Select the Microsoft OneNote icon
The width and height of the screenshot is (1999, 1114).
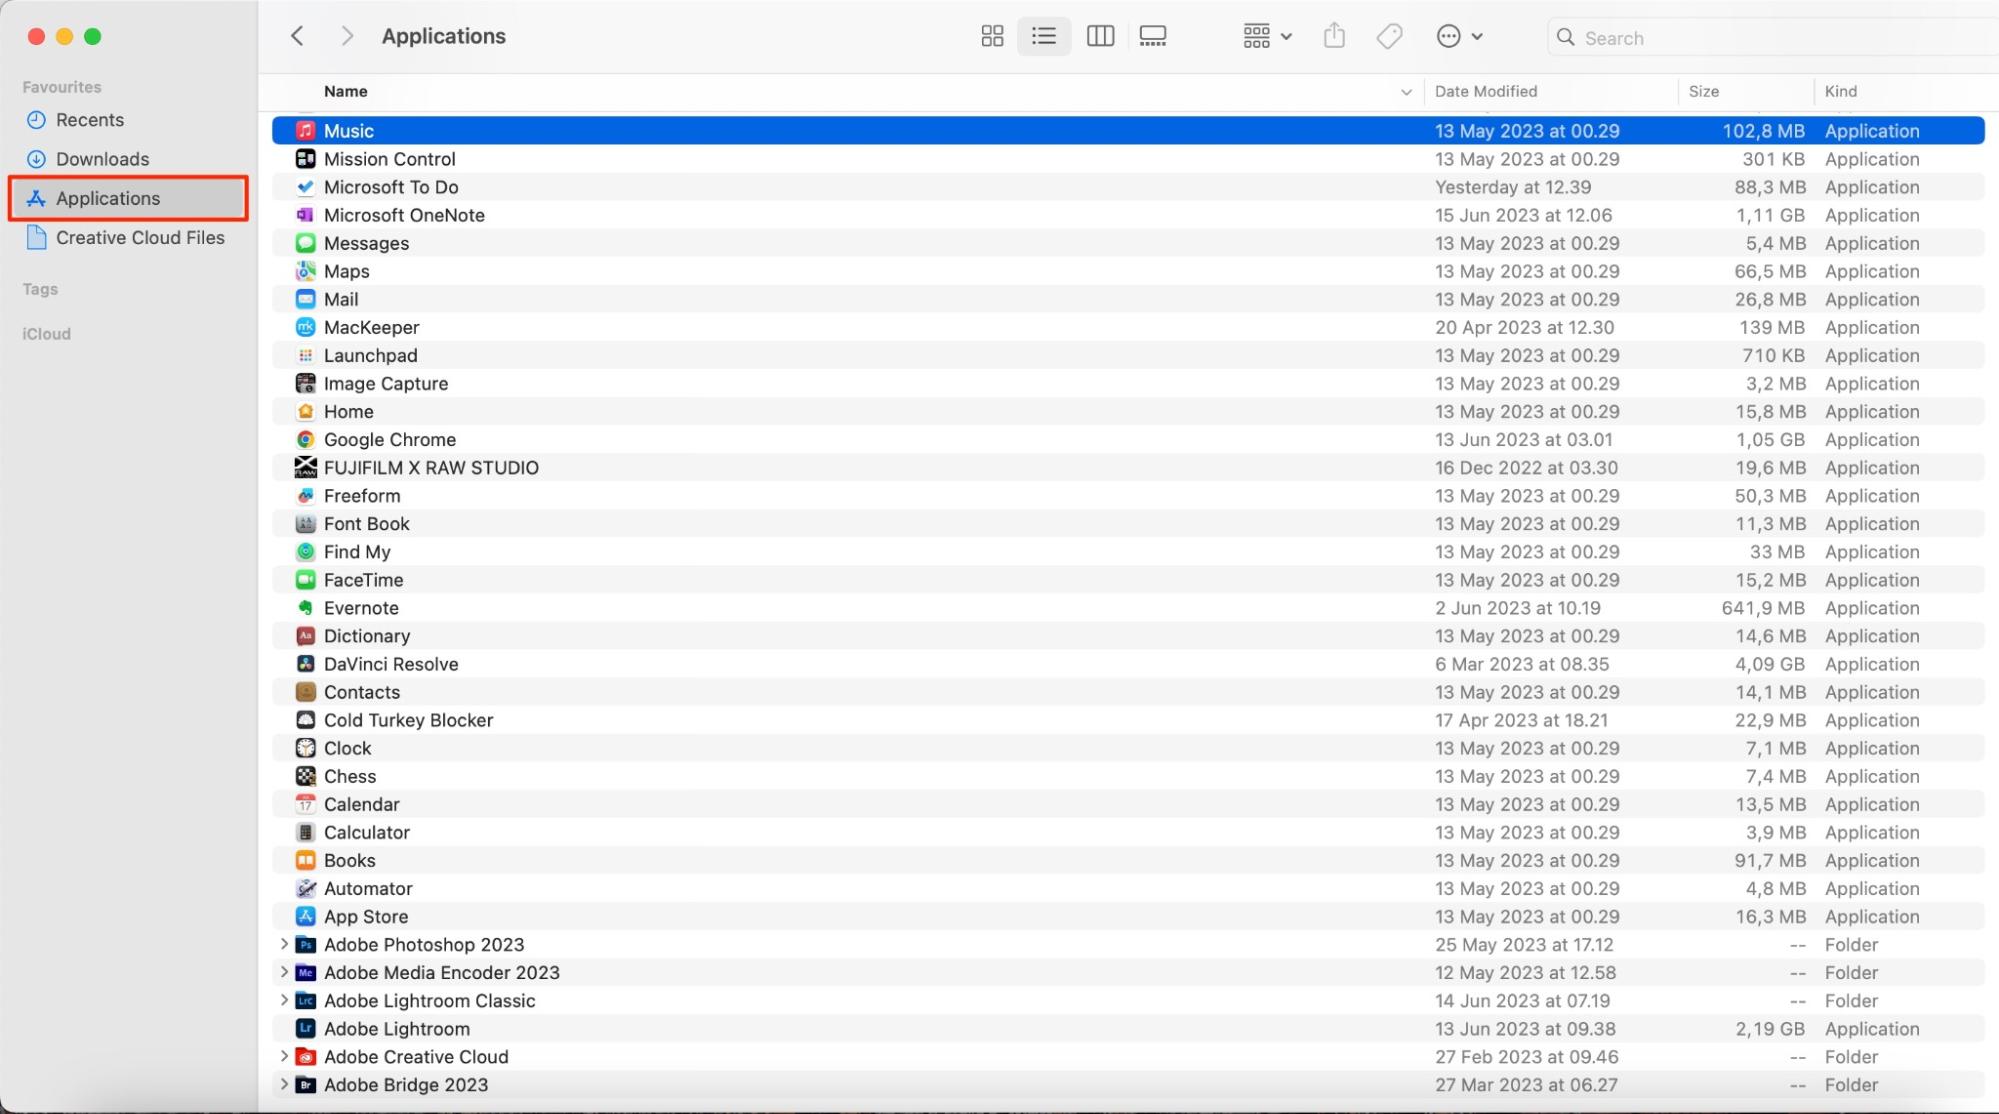[x=305, y=215]
